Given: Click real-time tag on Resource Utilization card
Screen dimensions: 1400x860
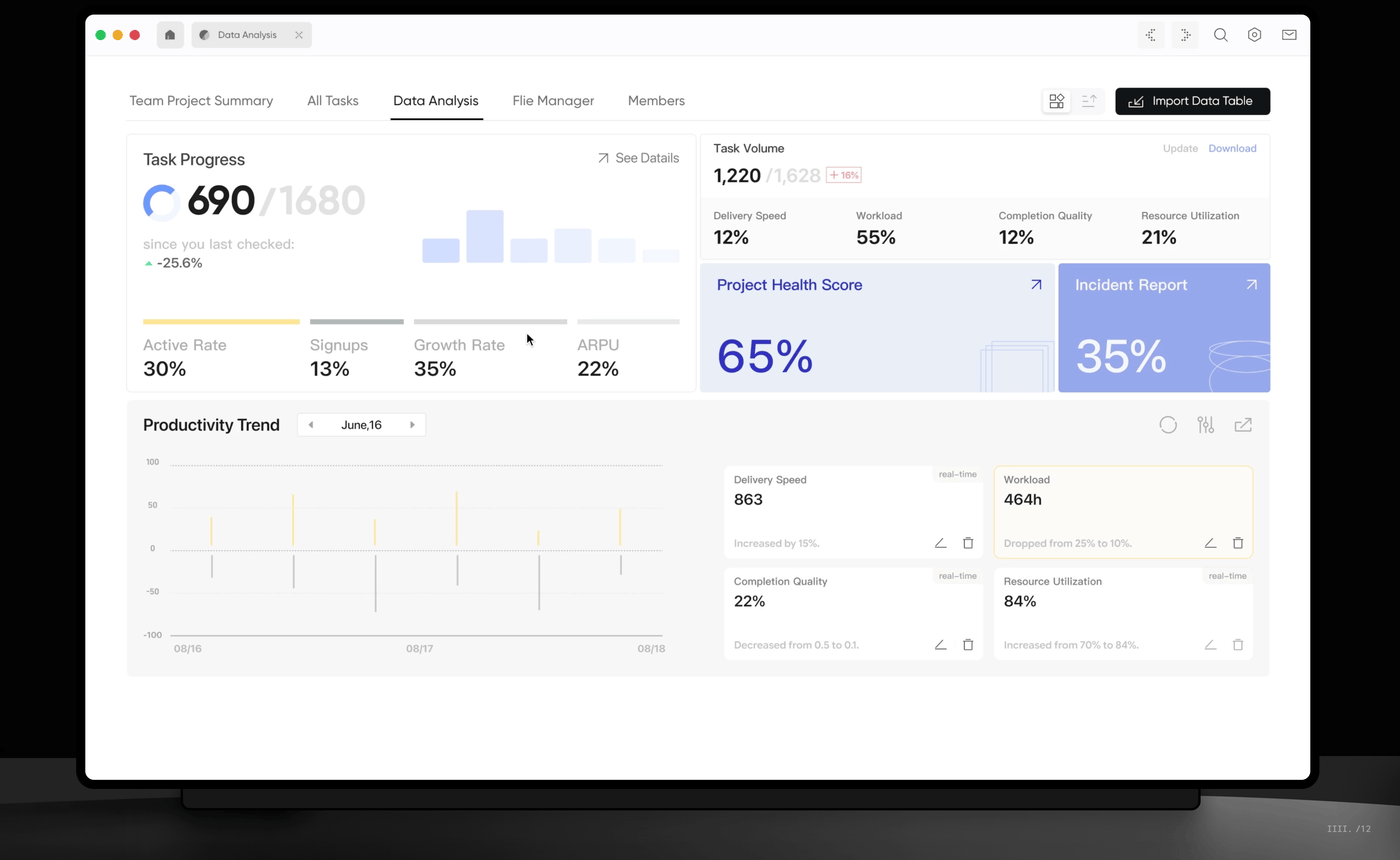Looking at the screenshot, I should 1227,576.
